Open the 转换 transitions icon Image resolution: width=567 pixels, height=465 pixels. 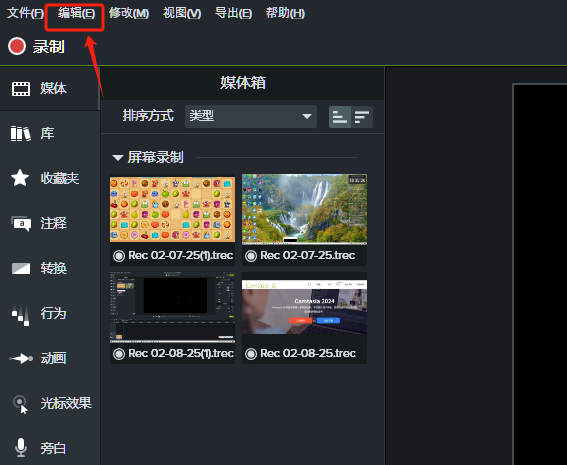[21, 268]
